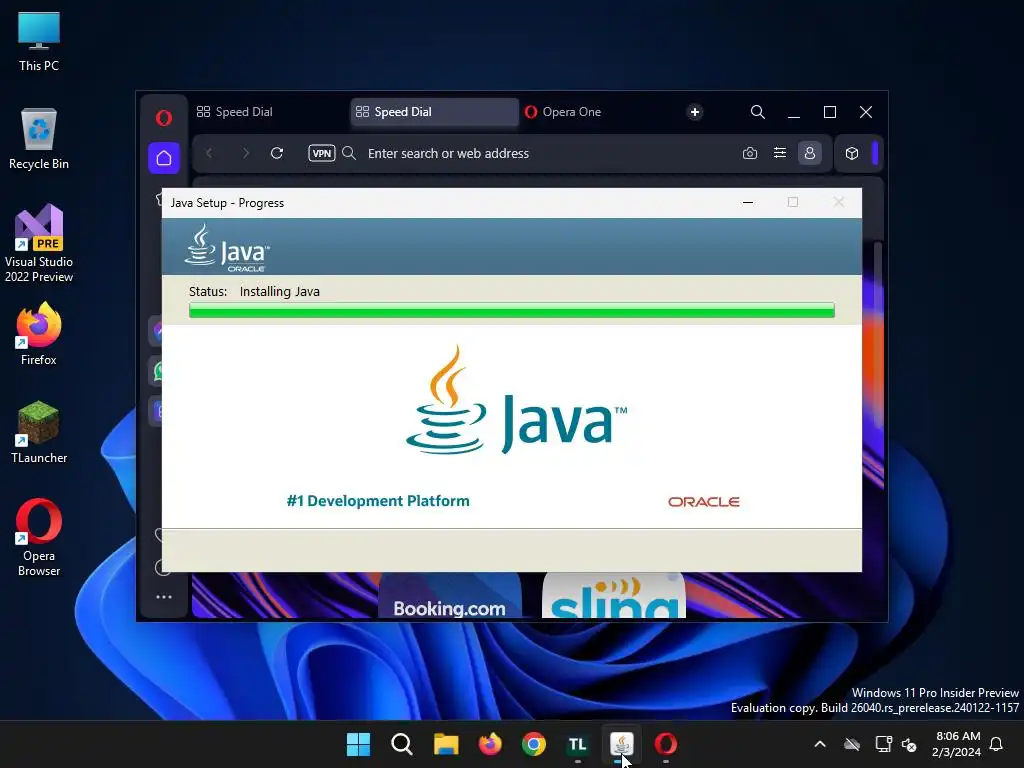The image size is (1024, 768).
Task: Go forward in Opera navigation
Action: click(246, 153)
